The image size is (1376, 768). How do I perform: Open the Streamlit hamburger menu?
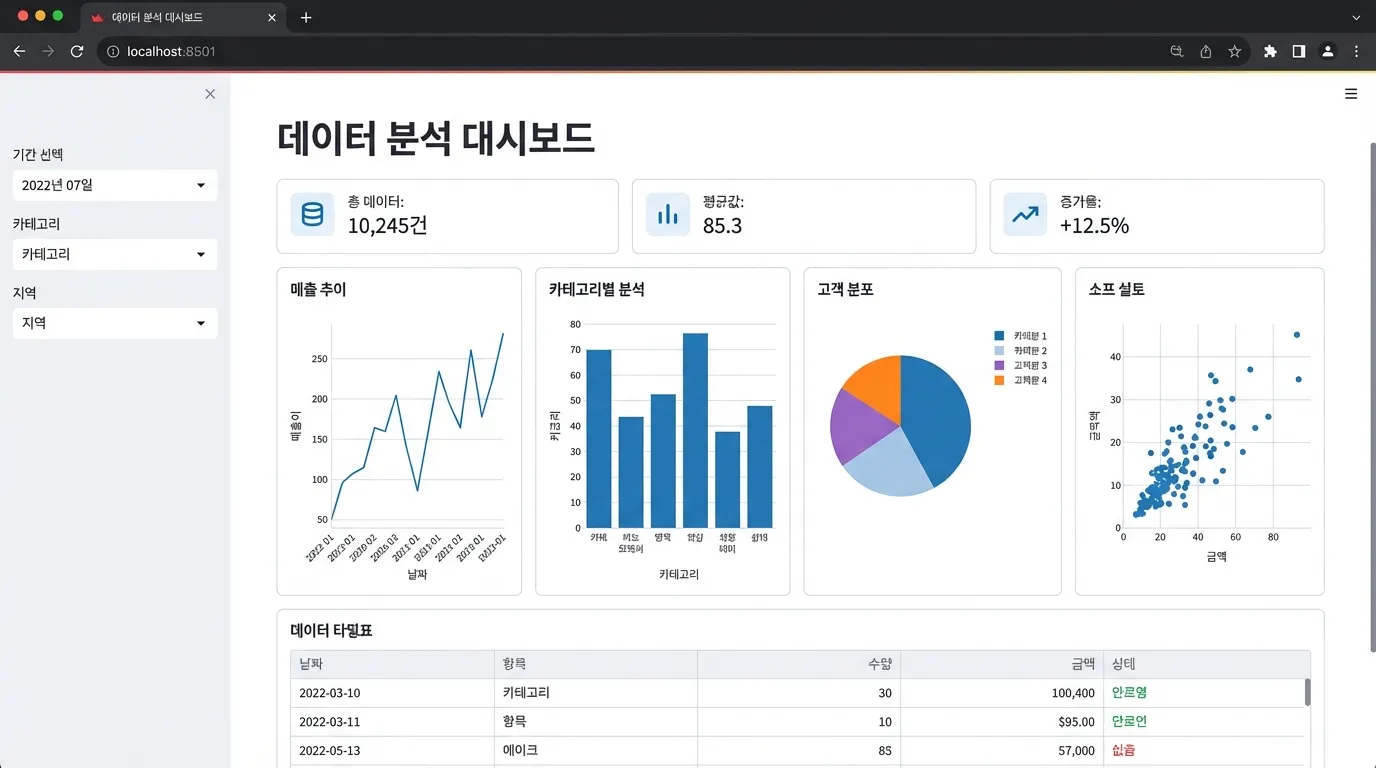[x=1351, y=93]
